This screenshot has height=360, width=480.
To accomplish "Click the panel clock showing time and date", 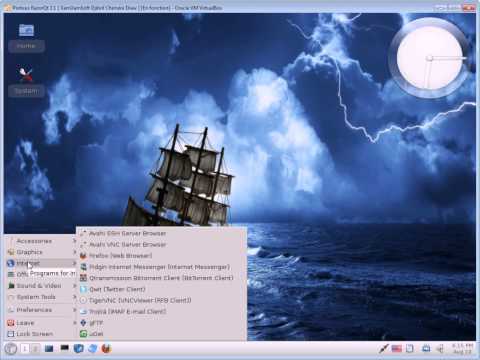I will (463, 349).
